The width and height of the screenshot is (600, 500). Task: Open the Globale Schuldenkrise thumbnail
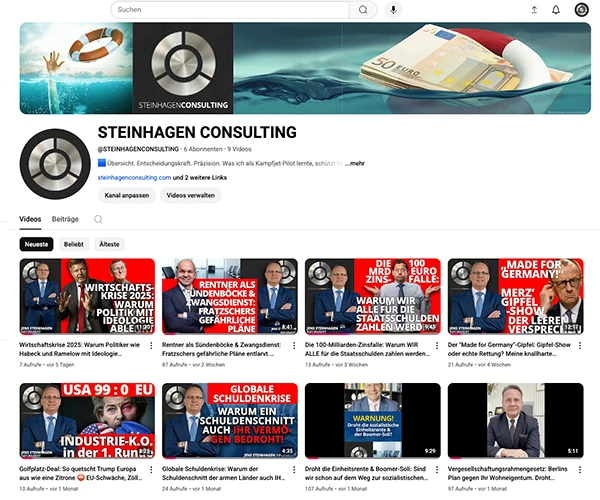[230, 420]
